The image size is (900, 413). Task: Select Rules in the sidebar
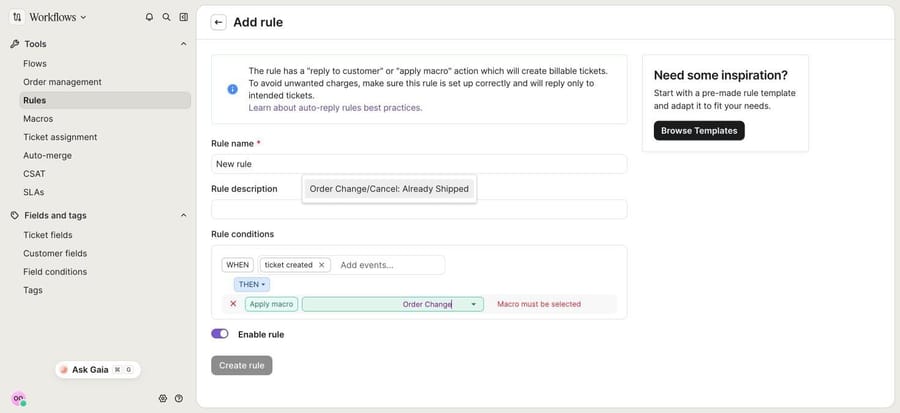point(105,100)
